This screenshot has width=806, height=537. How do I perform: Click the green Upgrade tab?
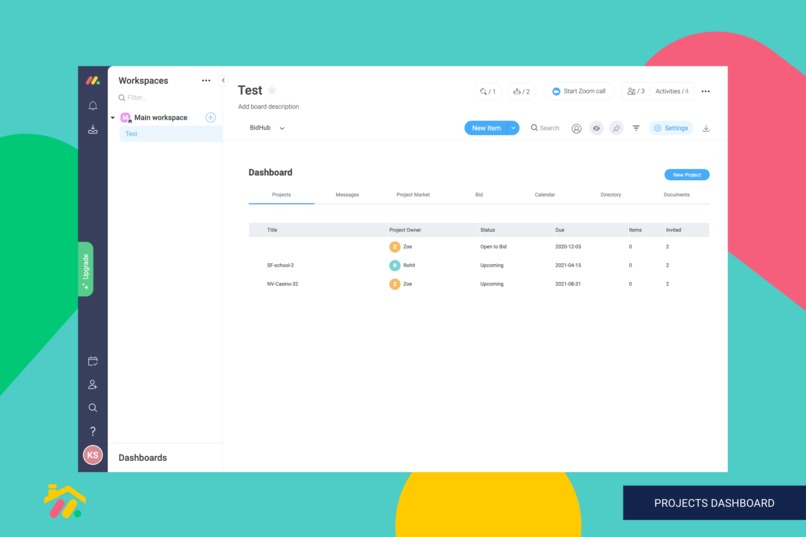coord(85,269)
